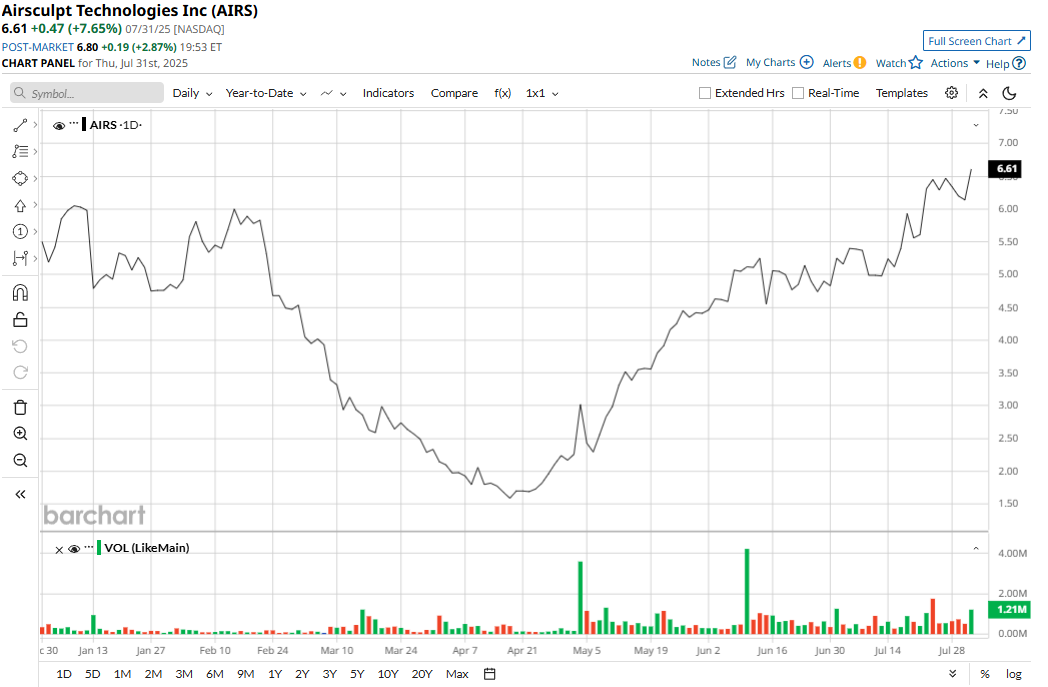Open the custom date range calendar
The image size is (1048, 687).
(x=490, y=674)
